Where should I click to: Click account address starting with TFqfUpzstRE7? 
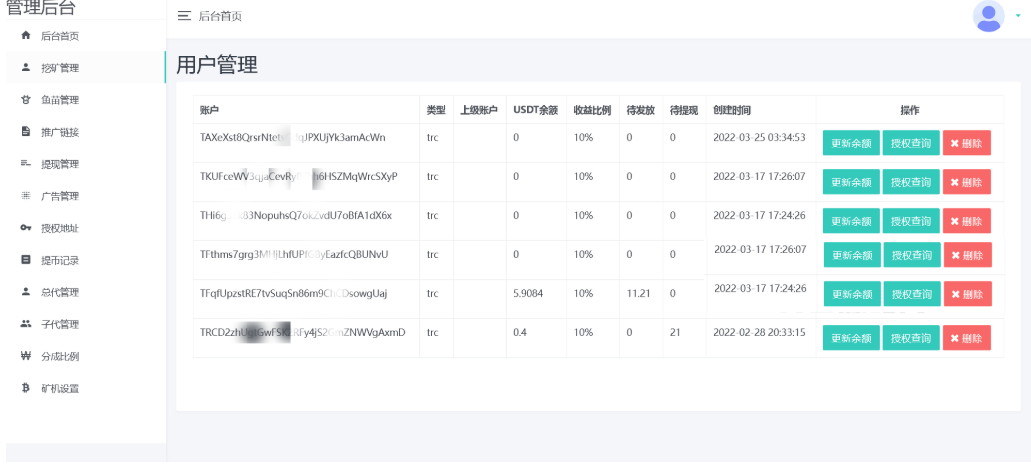pyautogui.click(x=293, y=293)
